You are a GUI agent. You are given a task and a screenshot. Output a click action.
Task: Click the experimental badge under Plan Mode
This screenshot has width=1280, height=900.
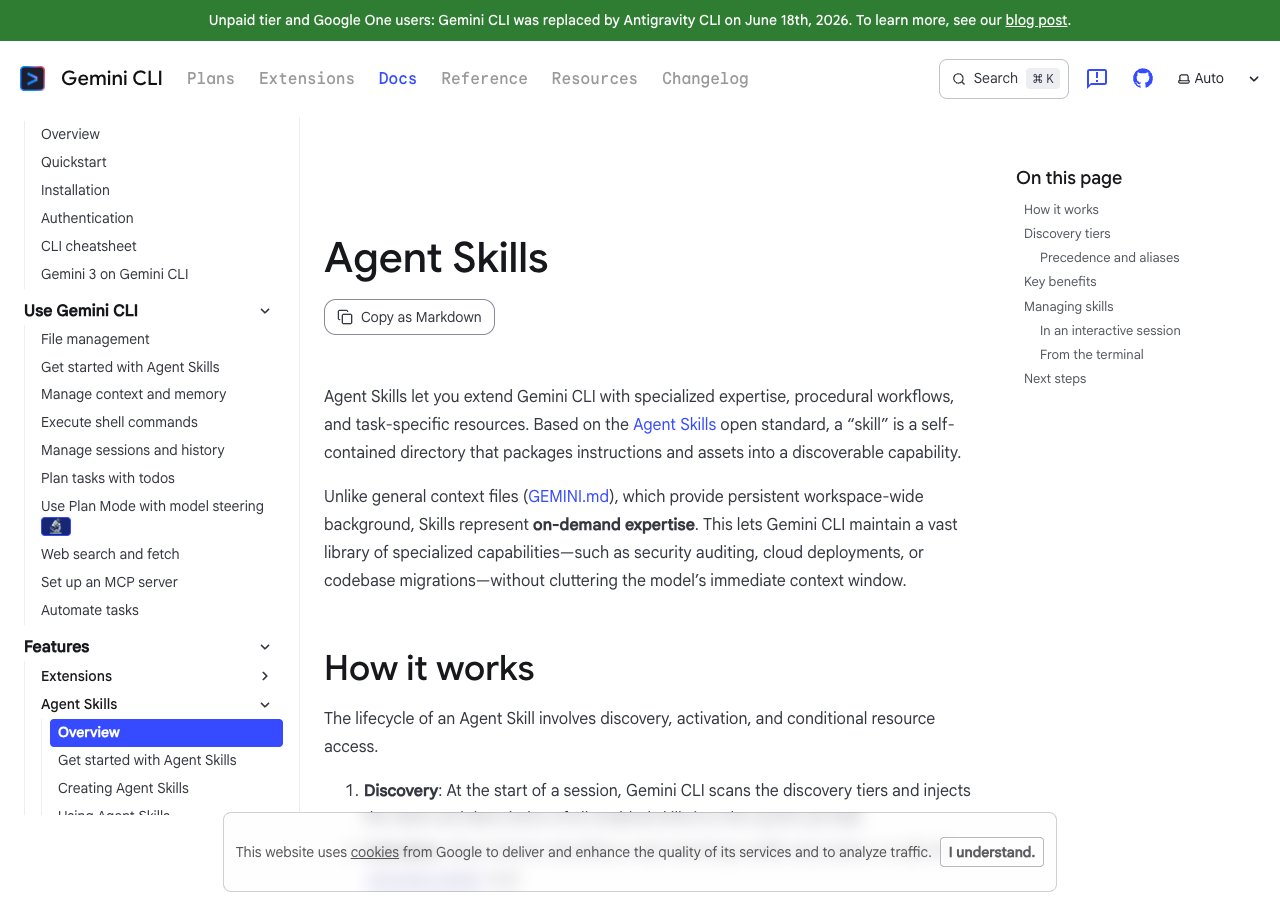click(56, 526)
